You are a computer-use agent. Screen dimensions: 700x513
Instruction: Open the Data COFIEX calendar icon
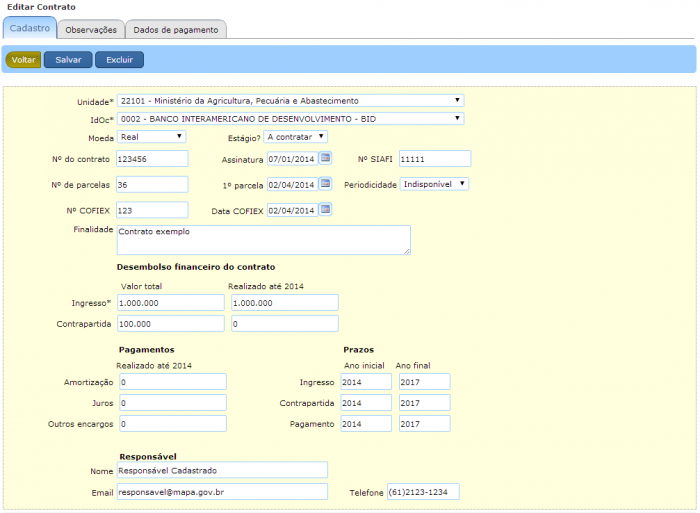coord(325,209)
